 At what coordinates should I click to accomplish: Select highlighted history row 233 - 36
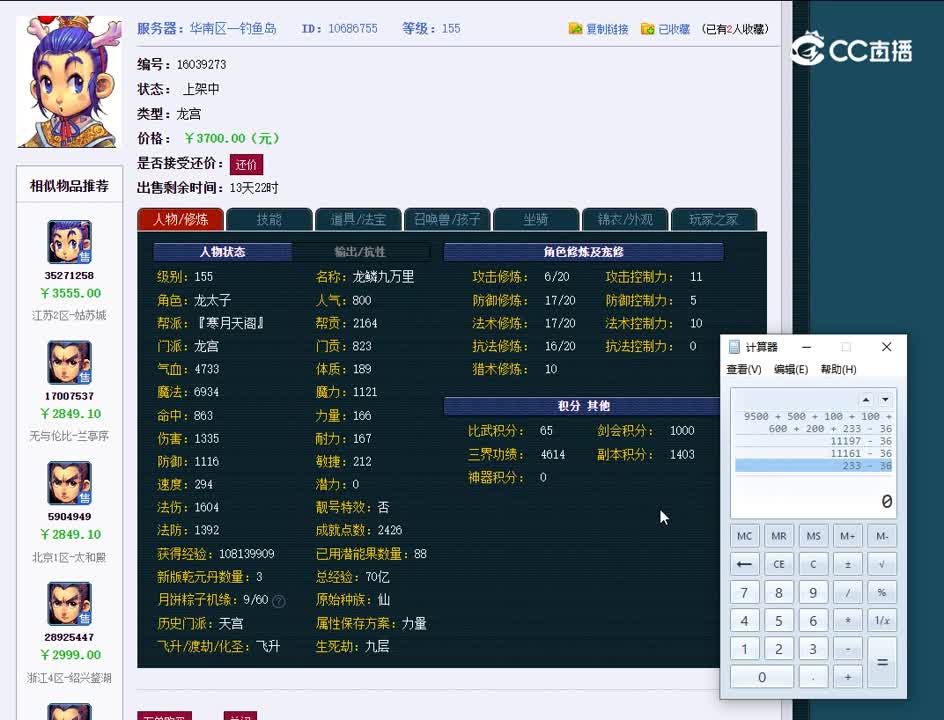tap(814, 465)
